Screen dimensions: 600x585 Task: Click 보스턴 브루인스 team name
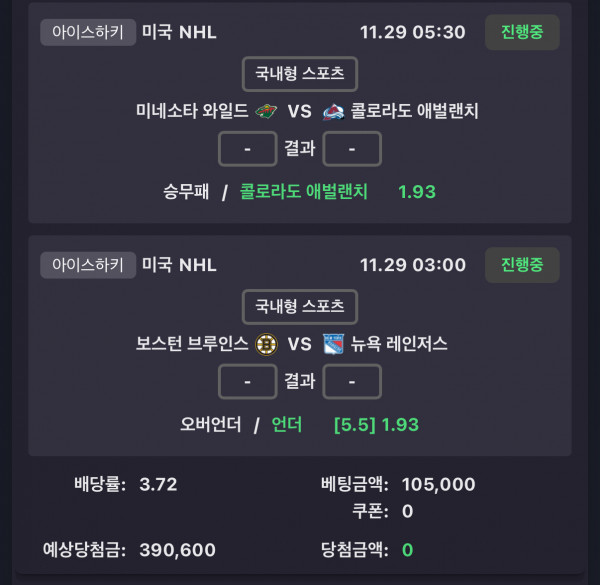coord(192,344)
